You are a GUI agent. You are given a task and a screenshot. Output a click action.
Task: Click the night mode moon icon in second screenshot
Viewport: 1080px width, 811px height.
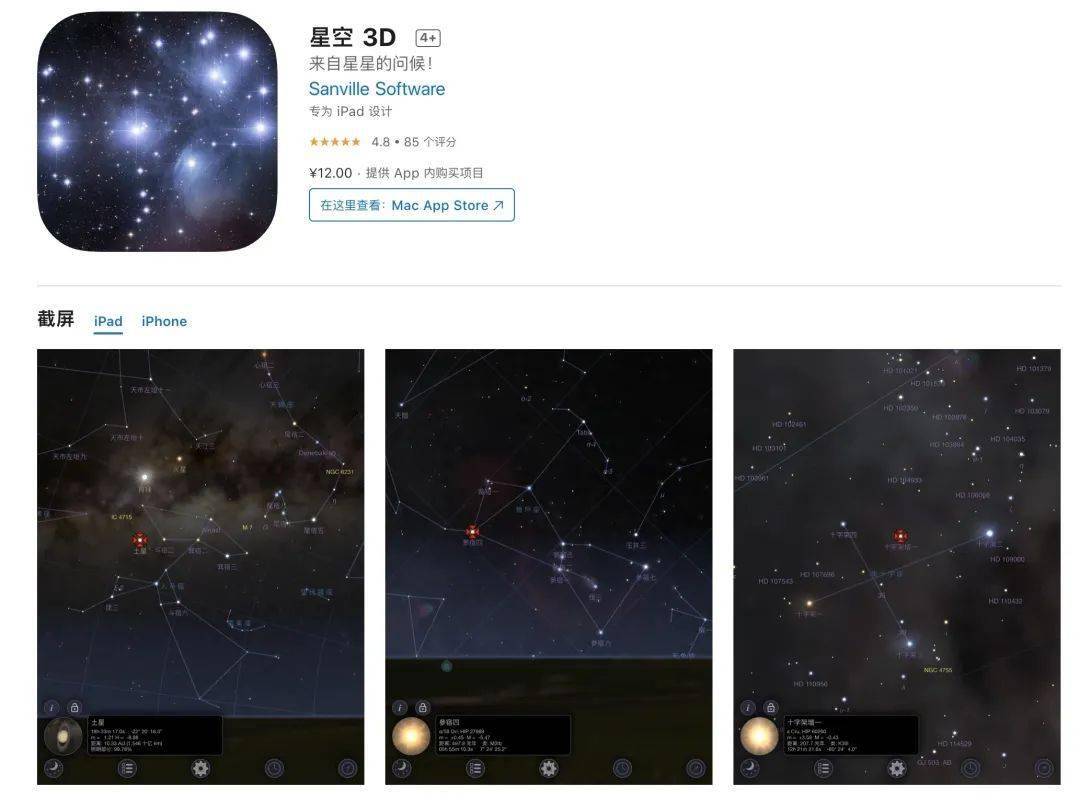(x=402, y=768)
